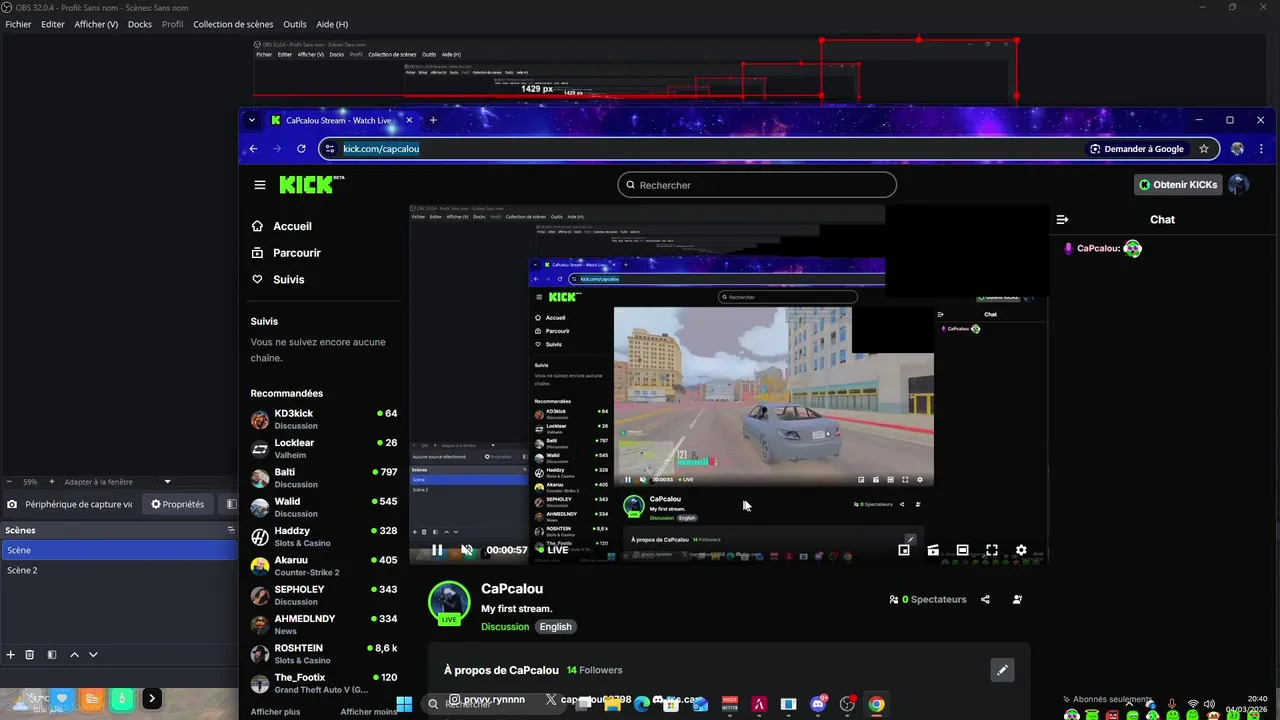The height and width of the screenshot is (720, 1280).
Task: Open the Kick profile avatar menu
Action: [x=1239, y=185]
